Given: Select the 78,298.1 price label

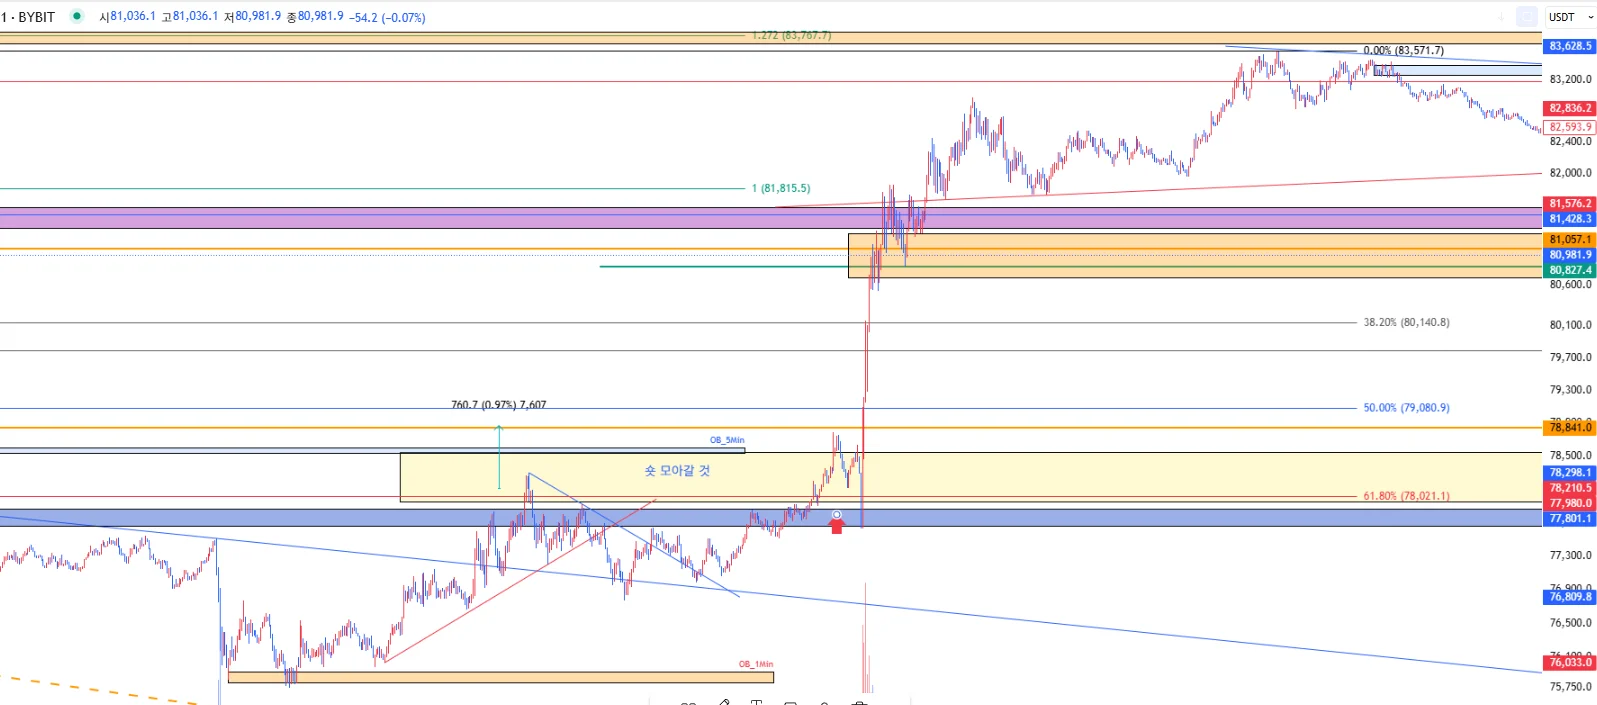Looking at the screenshot, I should [1570, 472].
